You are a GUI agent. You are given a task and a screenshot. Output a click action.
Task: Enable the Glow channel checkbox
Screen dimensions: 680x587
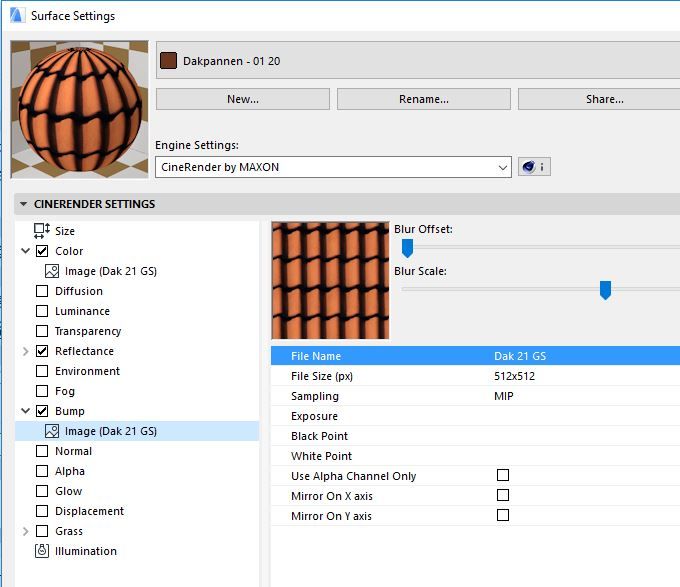pos(42,491)
